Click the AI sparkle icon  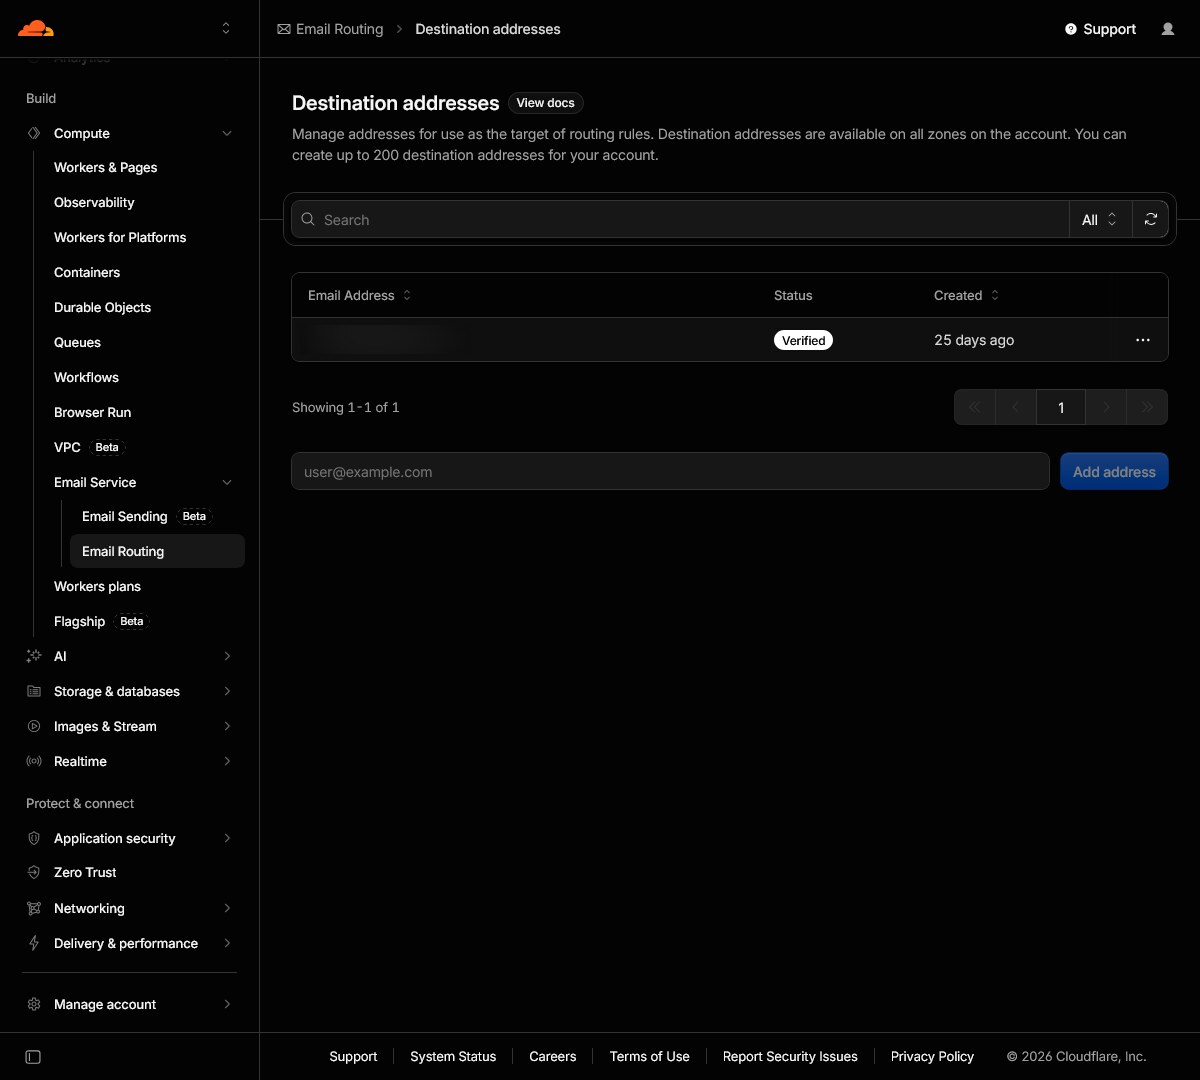click(x=34, y=656)
